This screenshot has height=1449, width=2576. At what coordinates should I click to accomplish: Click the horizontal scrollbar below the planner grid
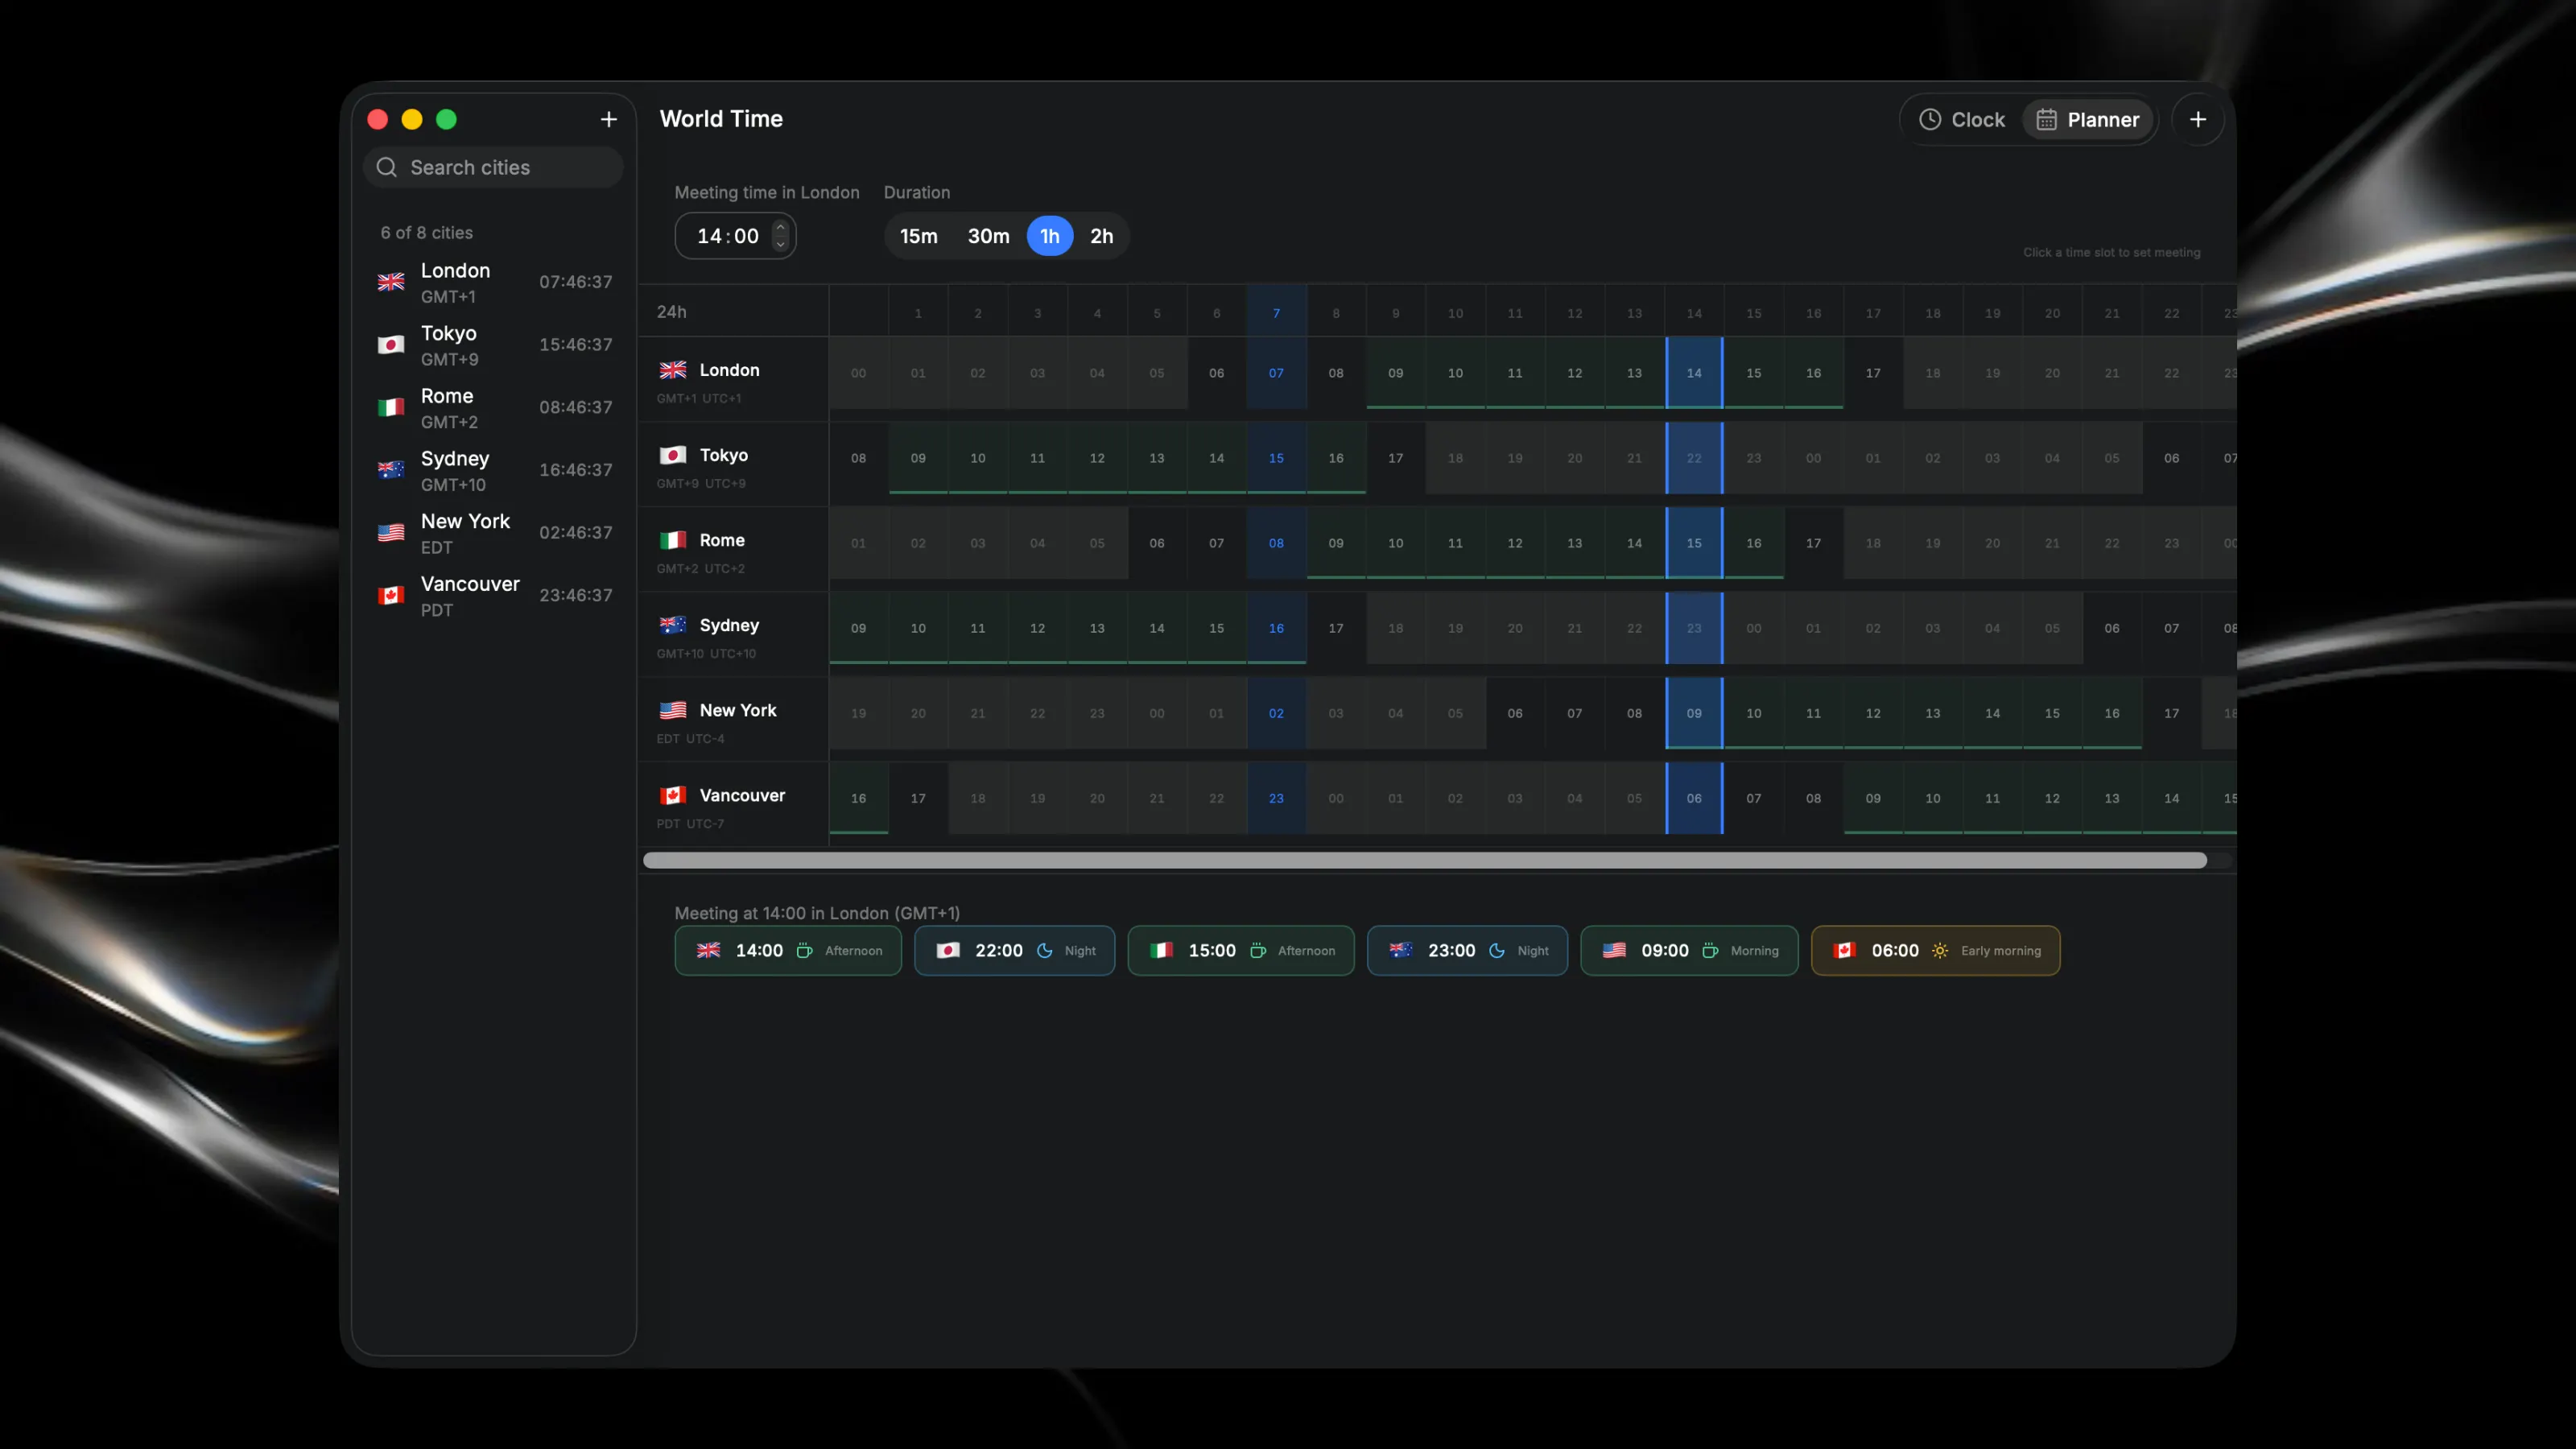pyautogui.click(x=1424, y=860)
